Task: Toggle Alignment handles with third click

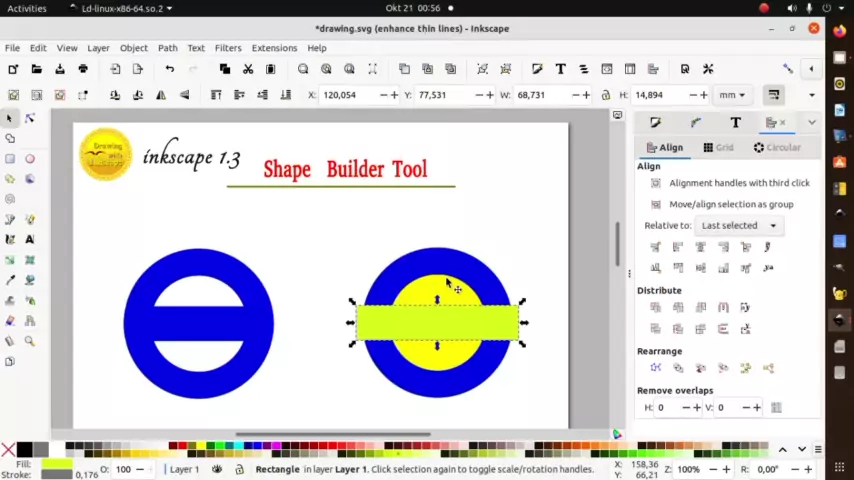Action: (656, 183)
